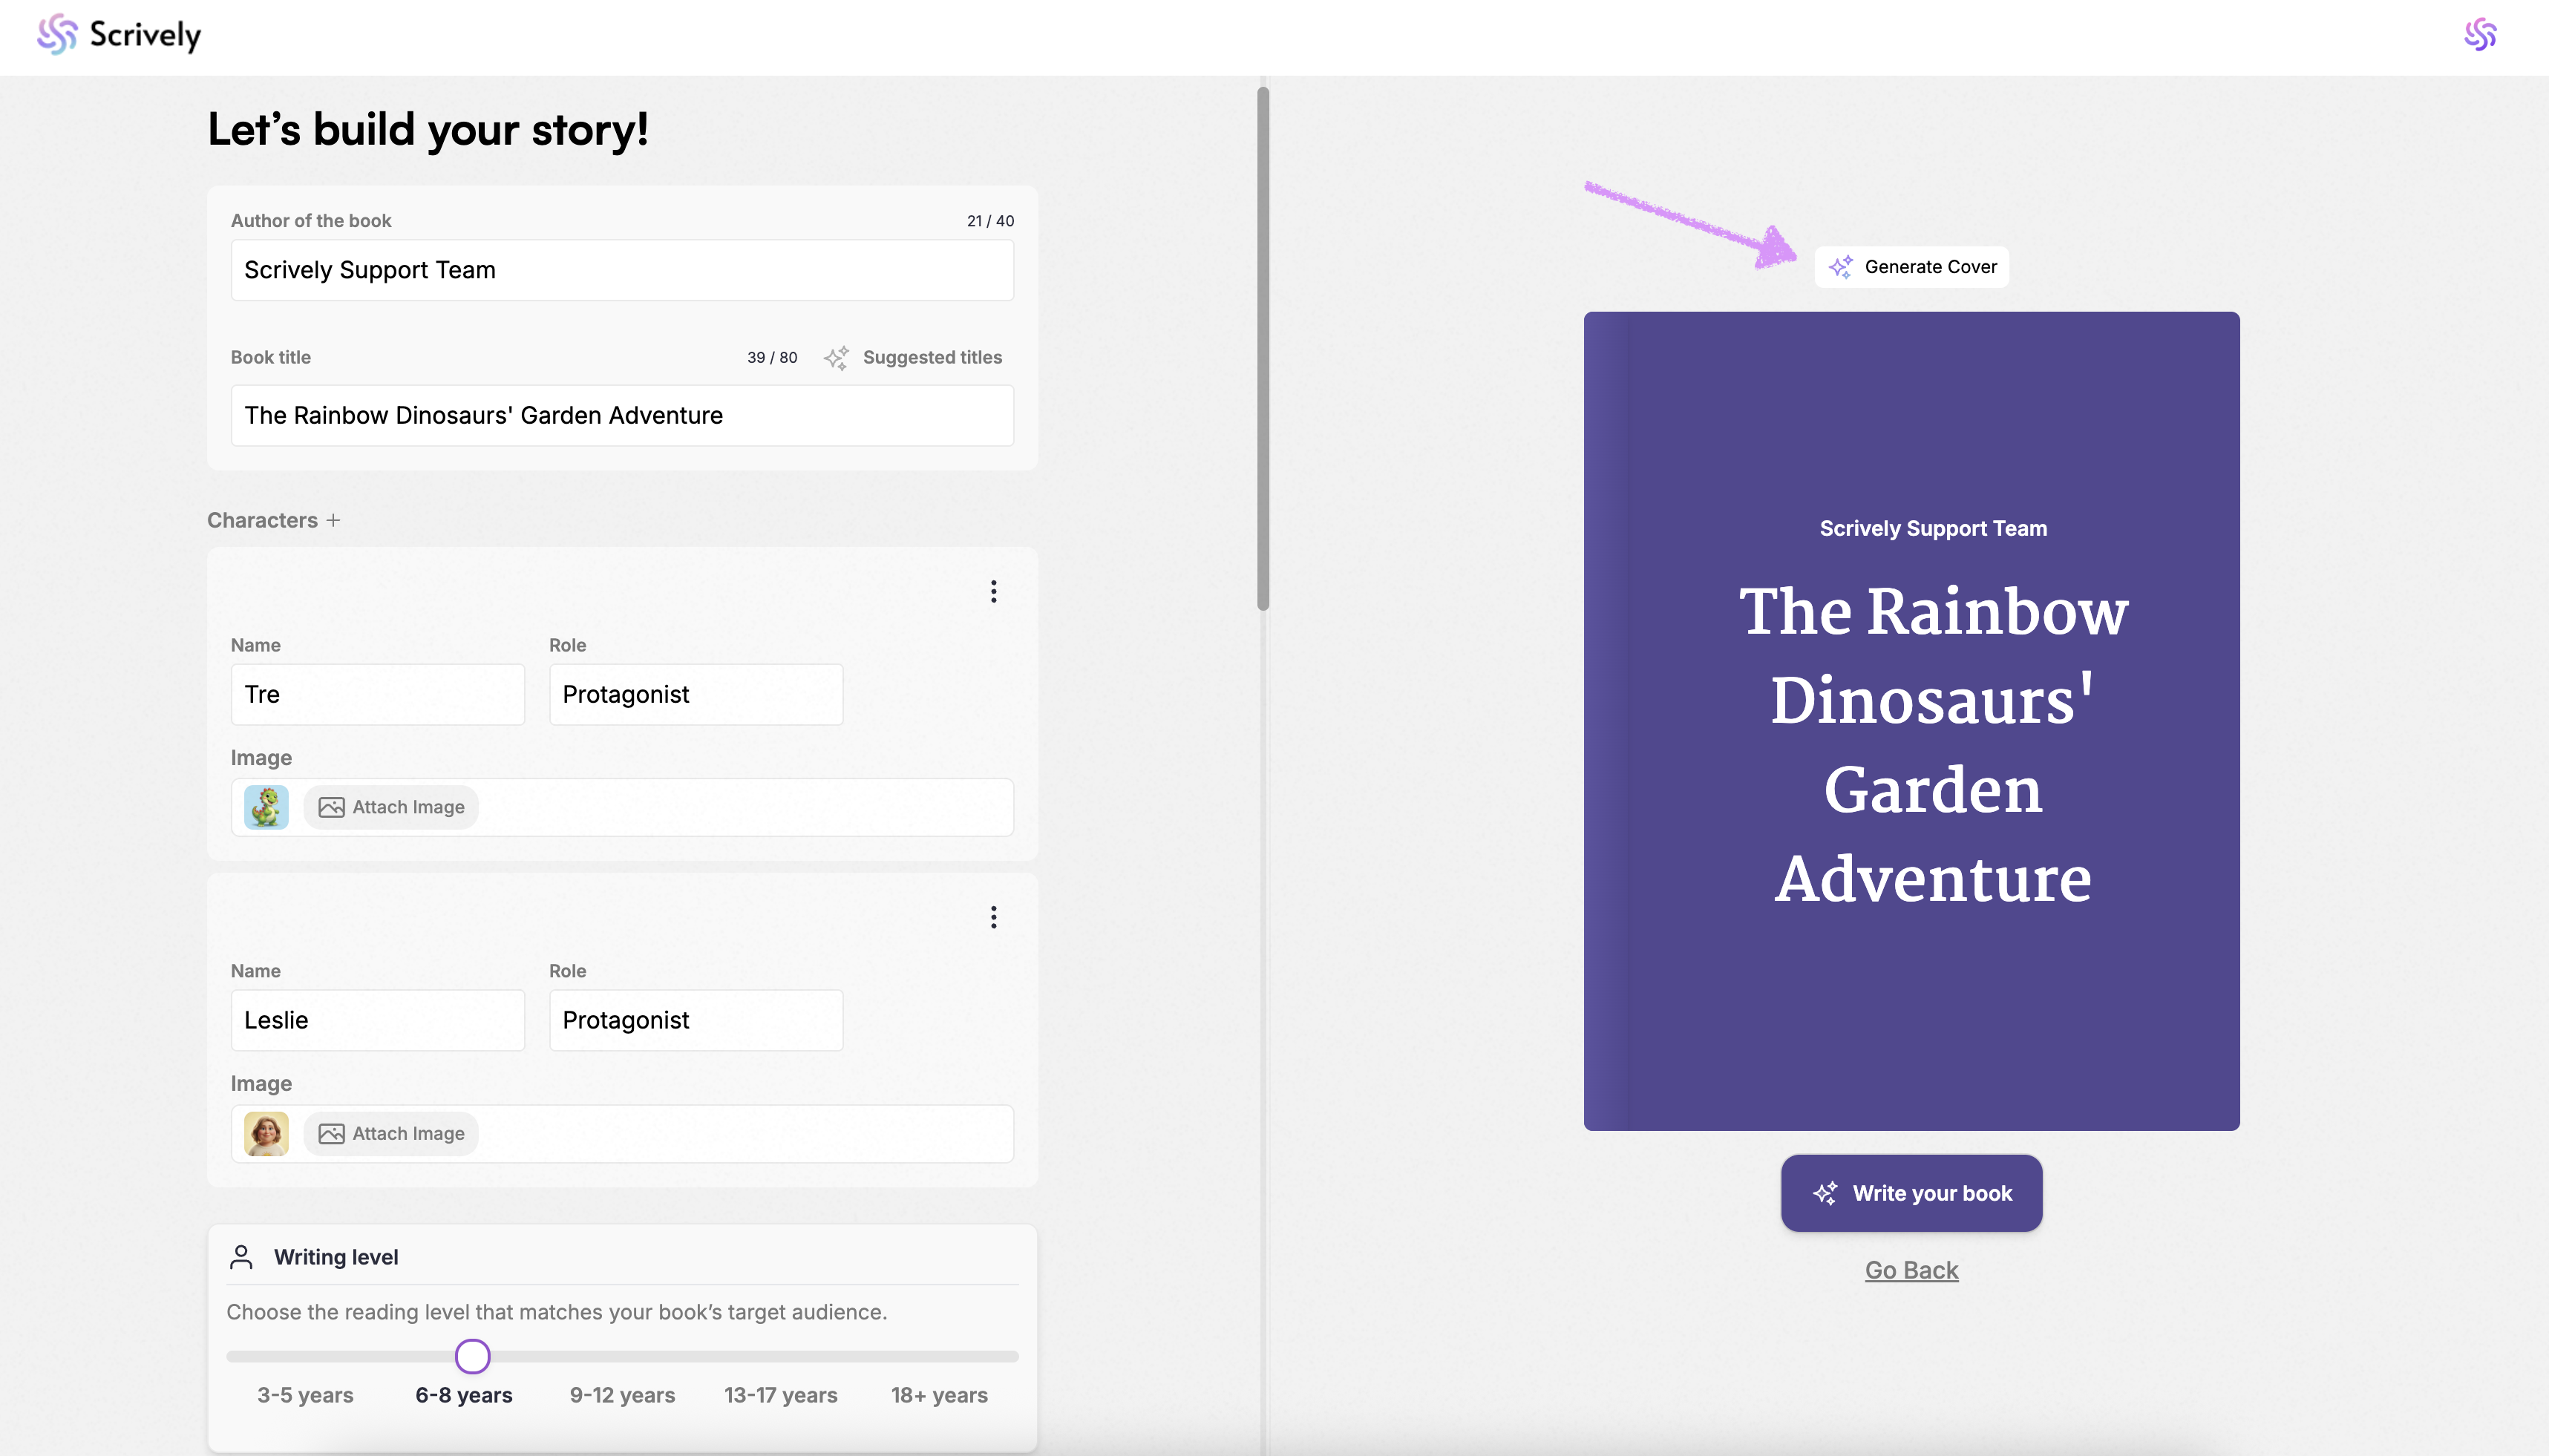Attach image for Leslie character
The image size is (2549, 1456).
391,1133
